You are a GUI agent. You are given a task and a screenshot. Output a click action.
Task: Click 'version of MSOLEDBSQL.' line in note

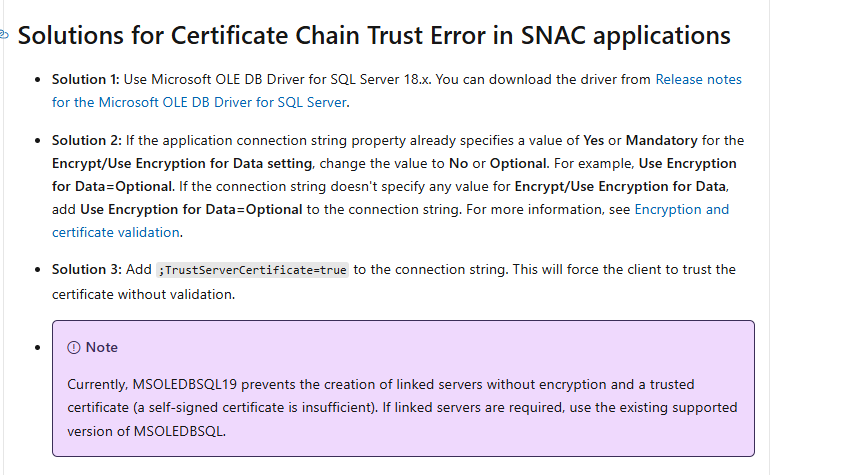[x=146, y=431]
